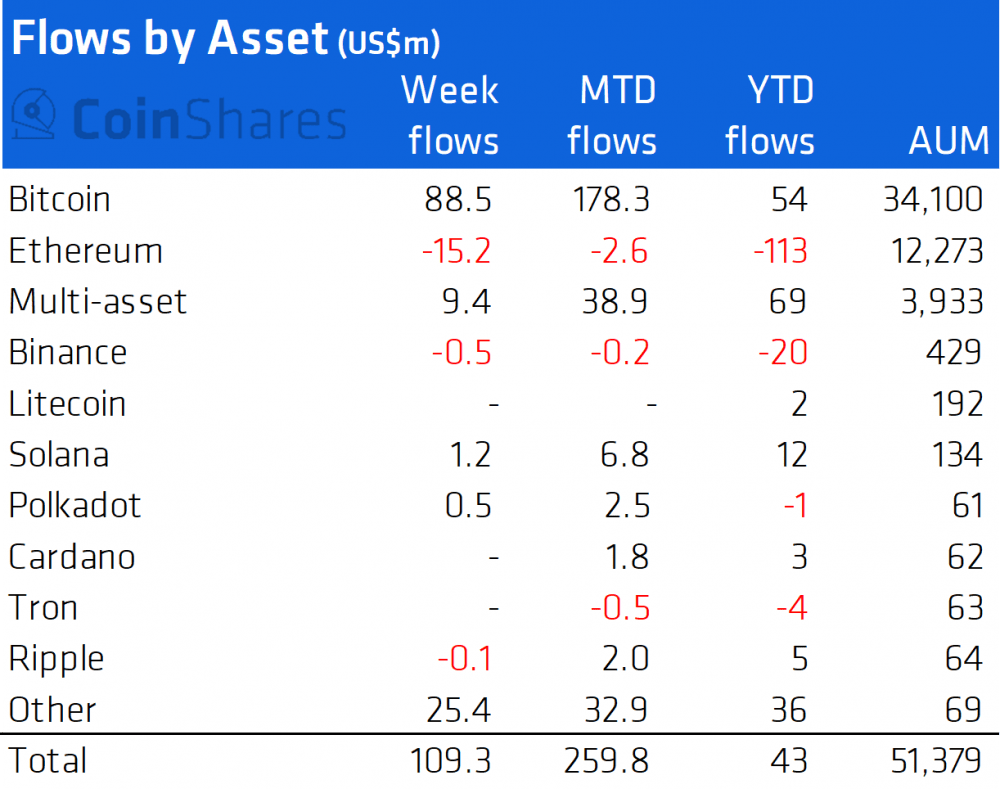Click the Ripple row label

point(57,658)
